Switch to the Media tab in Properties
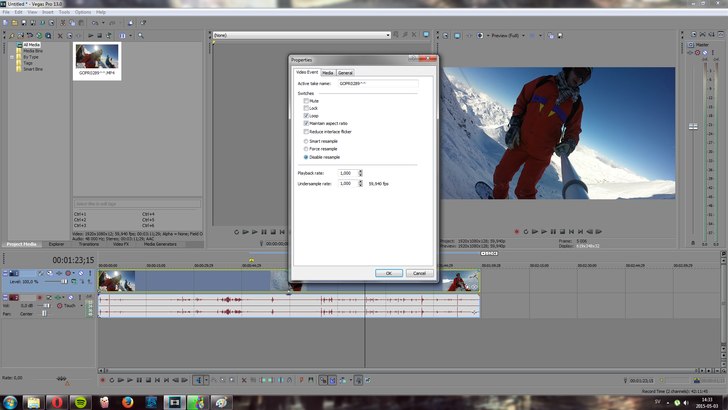Screen dimensions: 728x410 [327, 73]
